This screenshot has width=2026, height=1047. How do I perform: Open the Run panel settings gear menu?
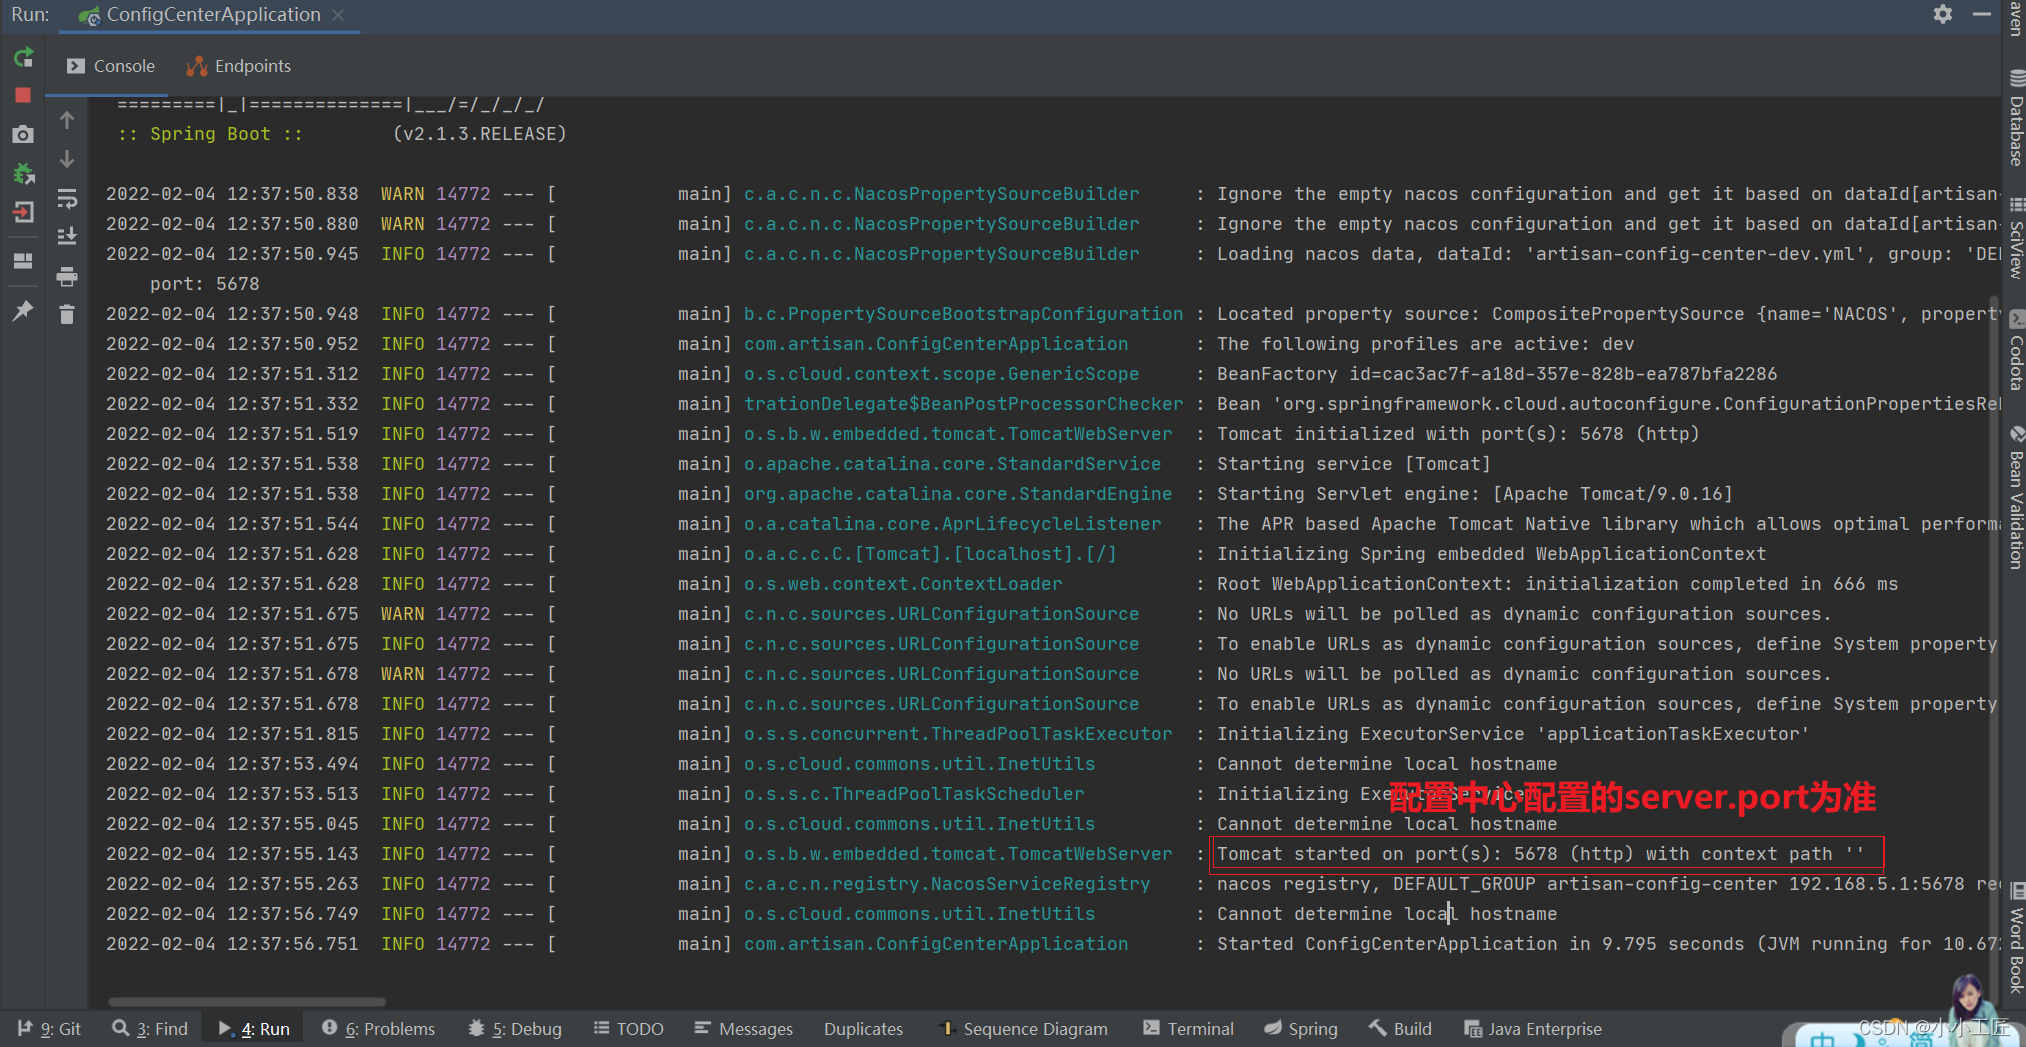pos(1942,15)
